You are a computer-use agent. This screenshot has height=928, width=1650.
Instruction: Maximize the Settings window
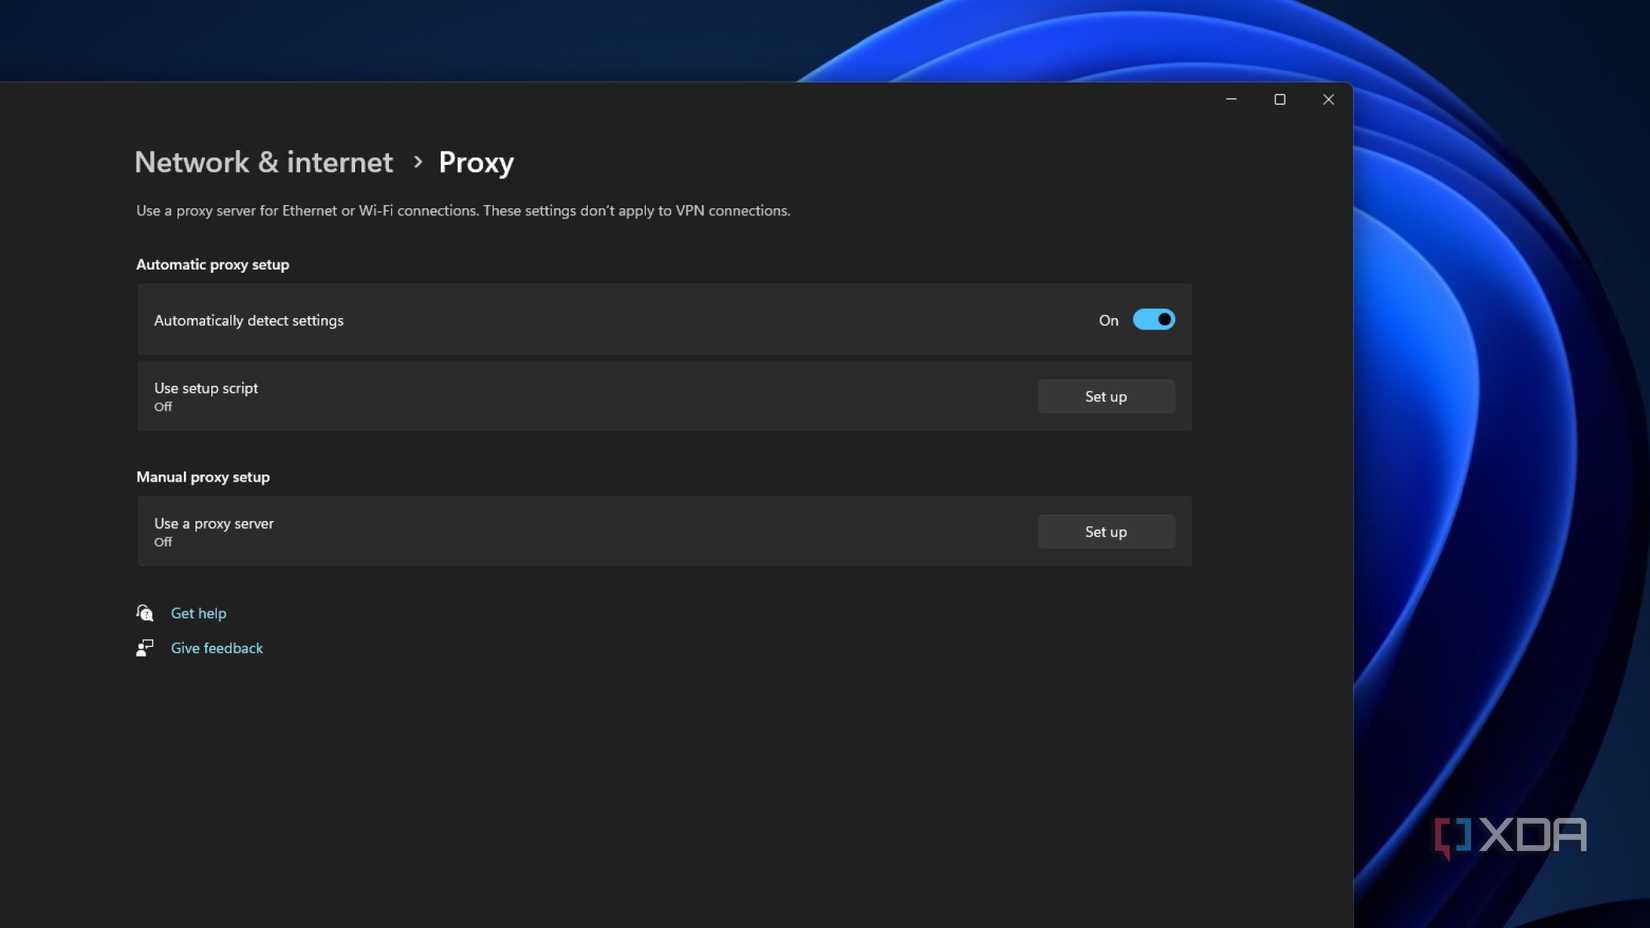[1280, 99]
